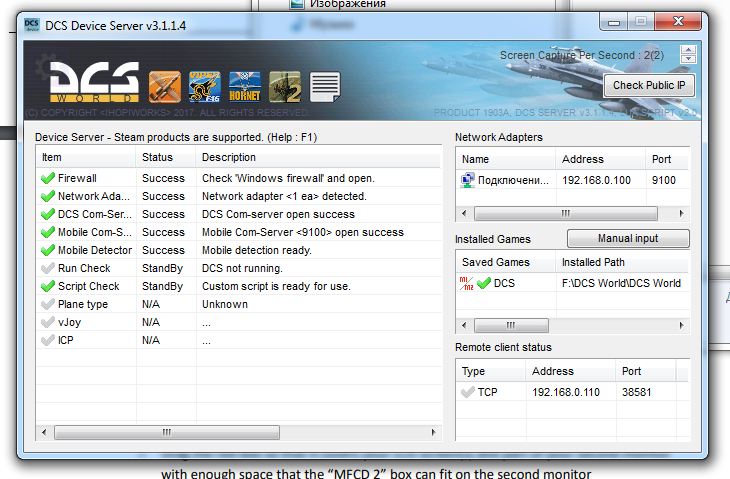Minimize the DCS Device Server window
The image size is (730, 479).
pyautogui.click(x=614, y=21)
